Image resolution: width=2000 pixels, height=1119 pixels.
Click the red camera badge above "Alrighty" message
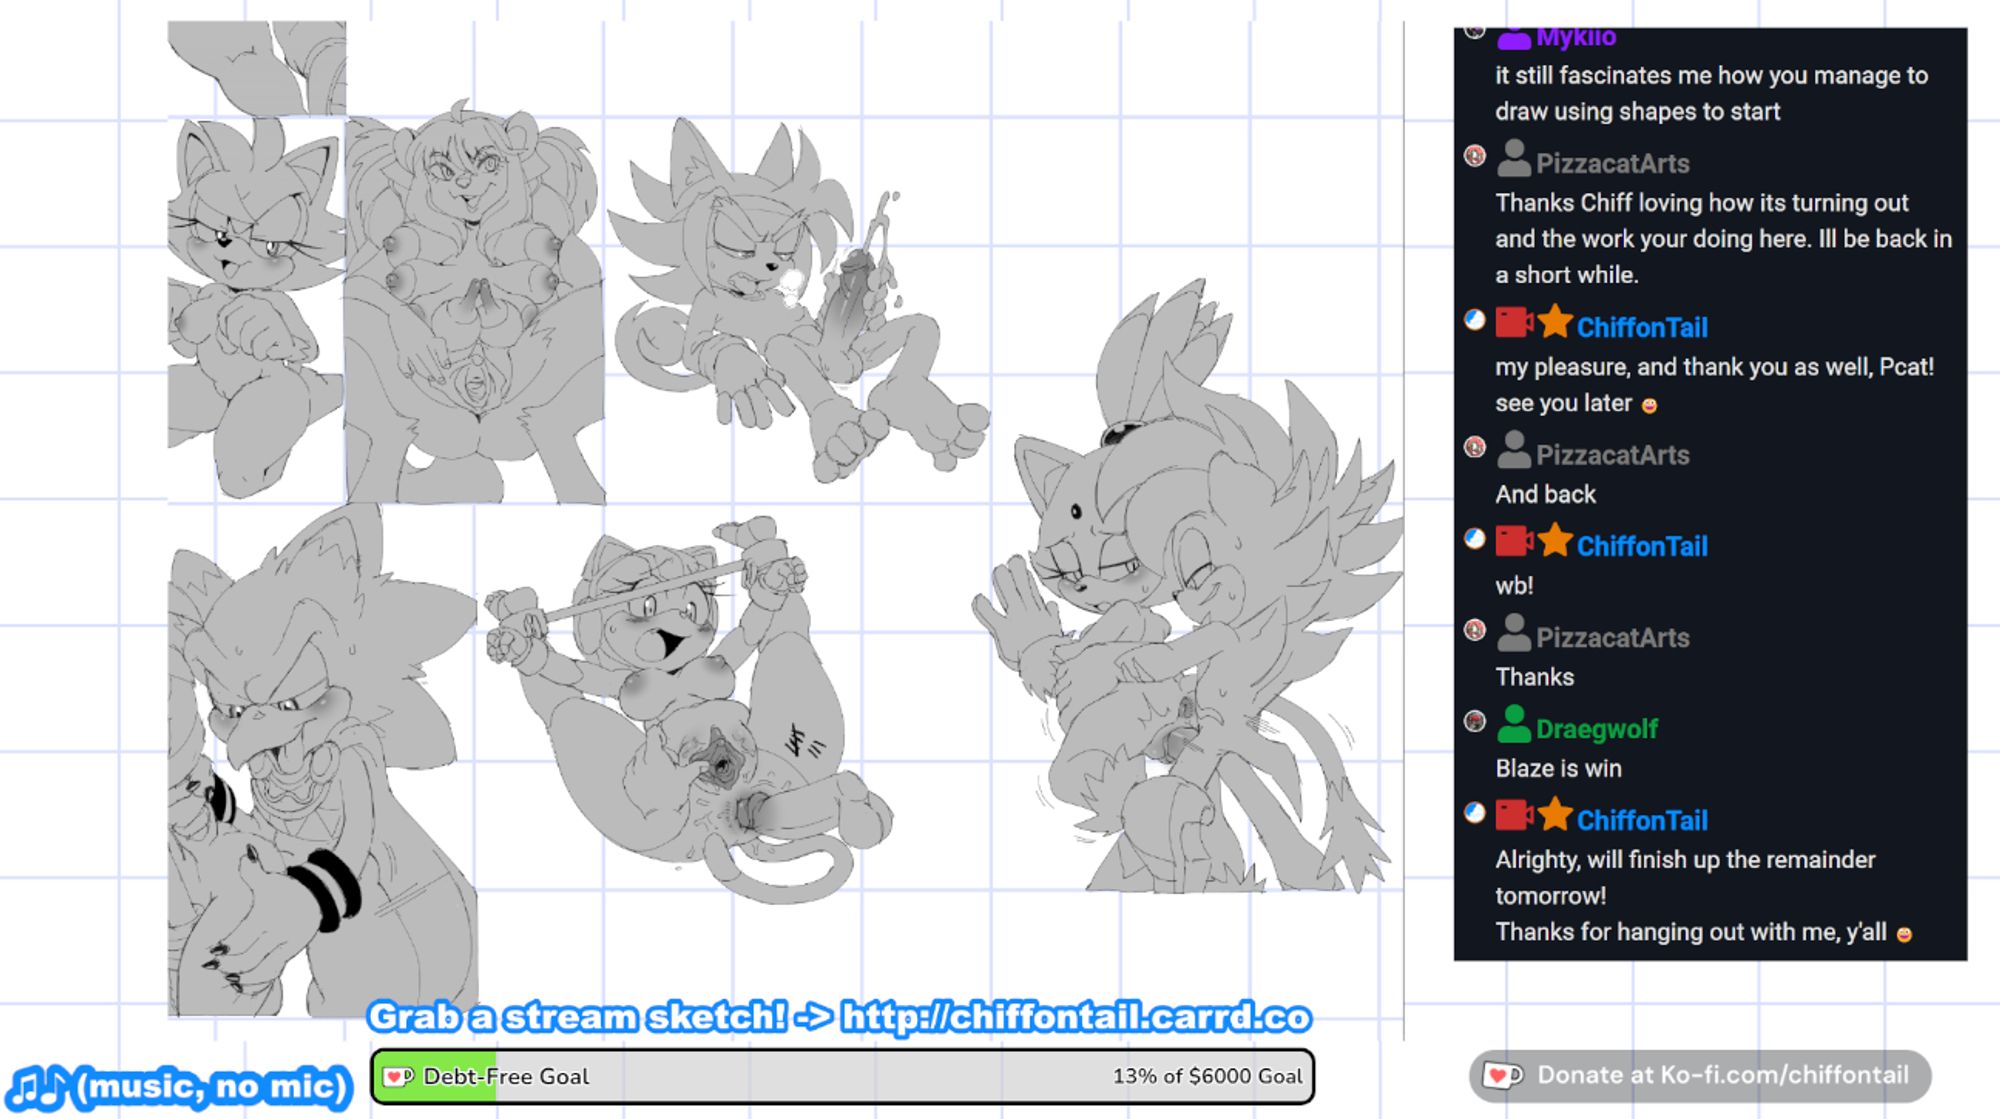click(x=1514, y=815)
